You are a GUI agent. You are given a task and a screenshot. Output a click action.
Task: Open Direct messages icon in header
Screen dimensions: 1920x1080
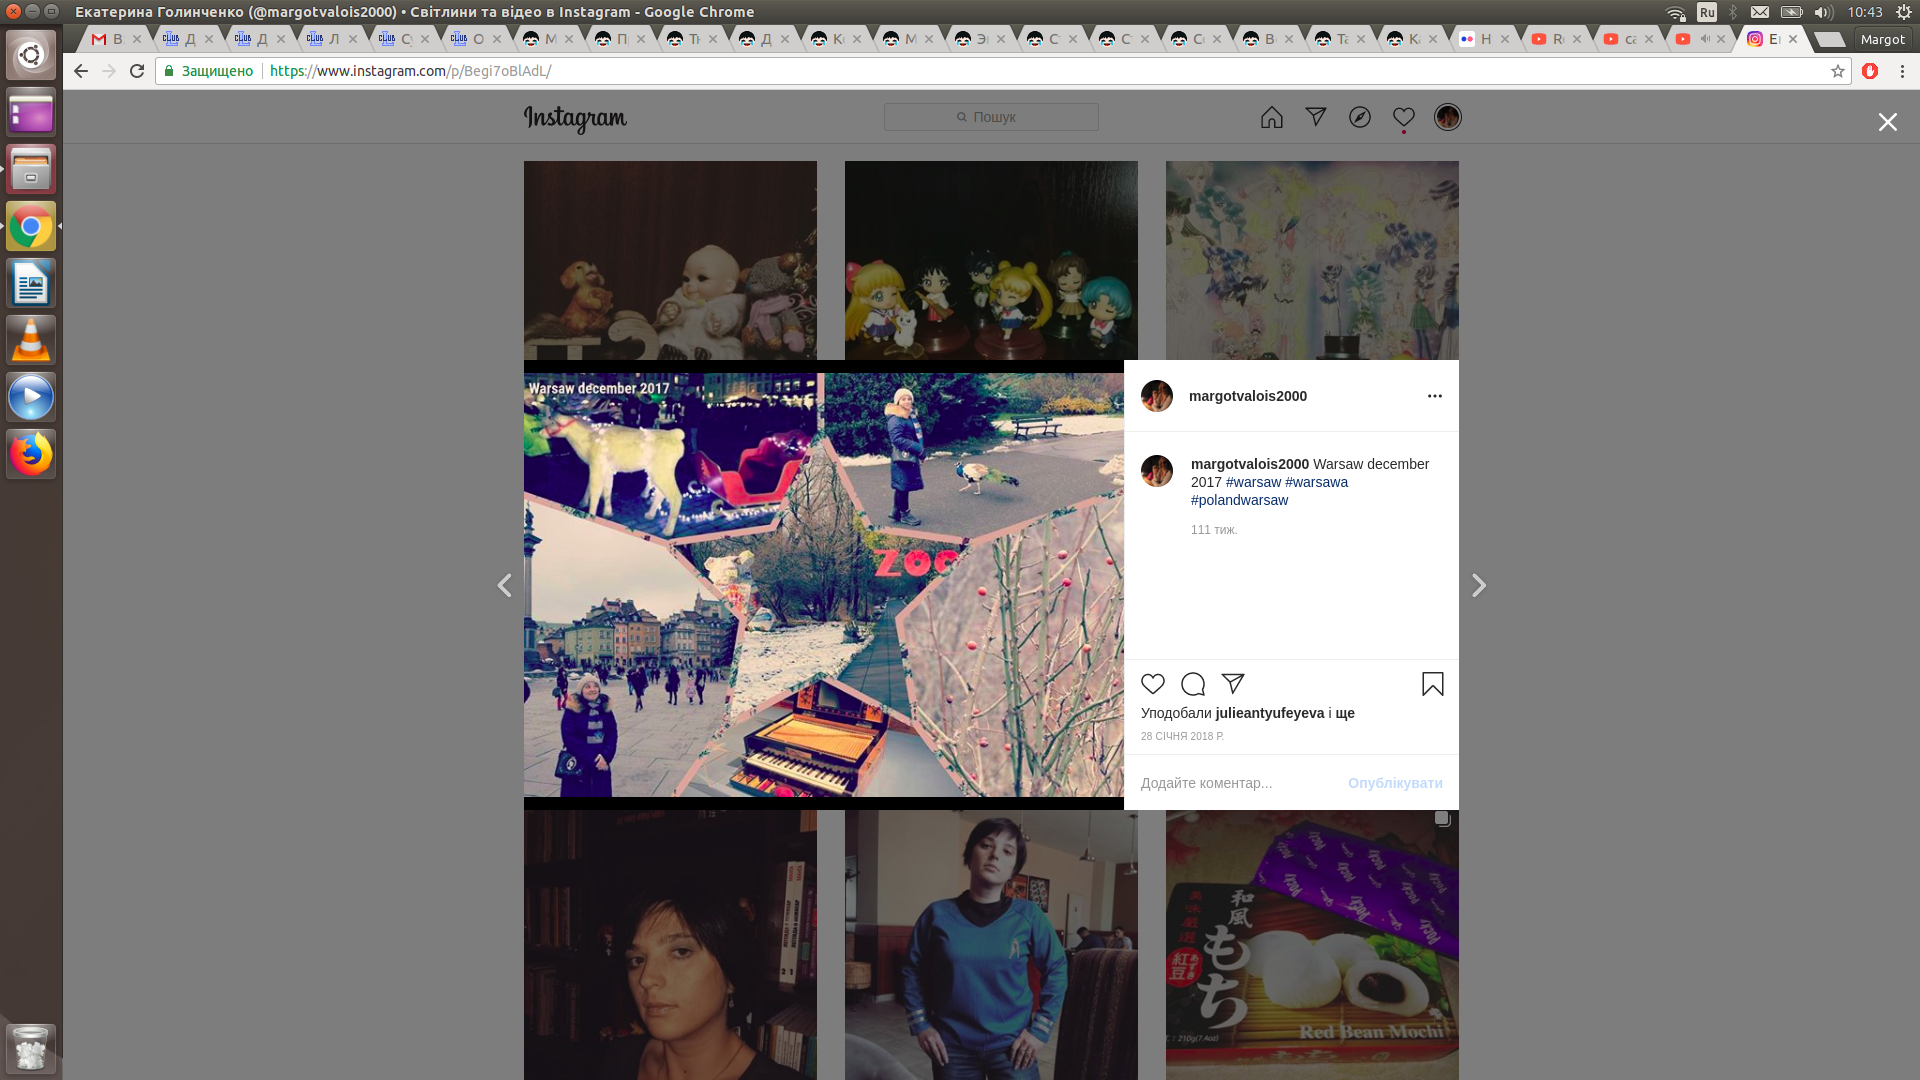(x=1316, y=117)
